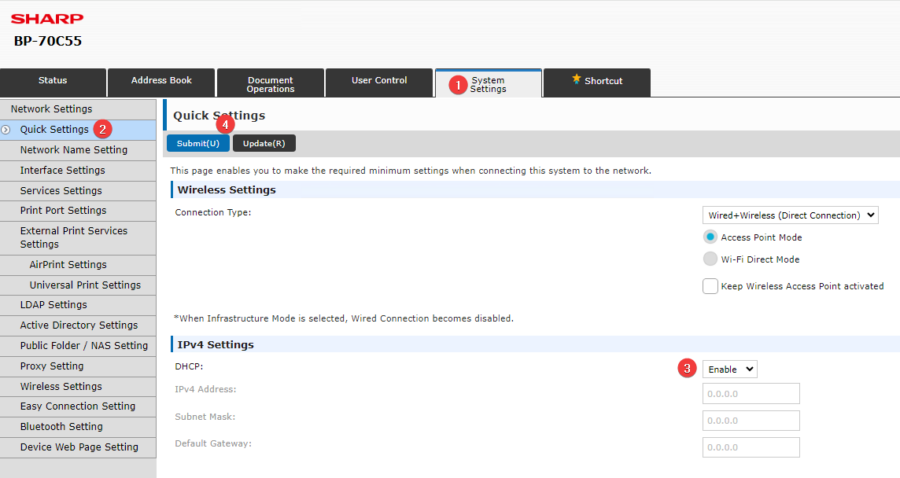Select Bluetooth Setting in the sidebar
This screenshot has height=478, width=900.
coord(61,427)
